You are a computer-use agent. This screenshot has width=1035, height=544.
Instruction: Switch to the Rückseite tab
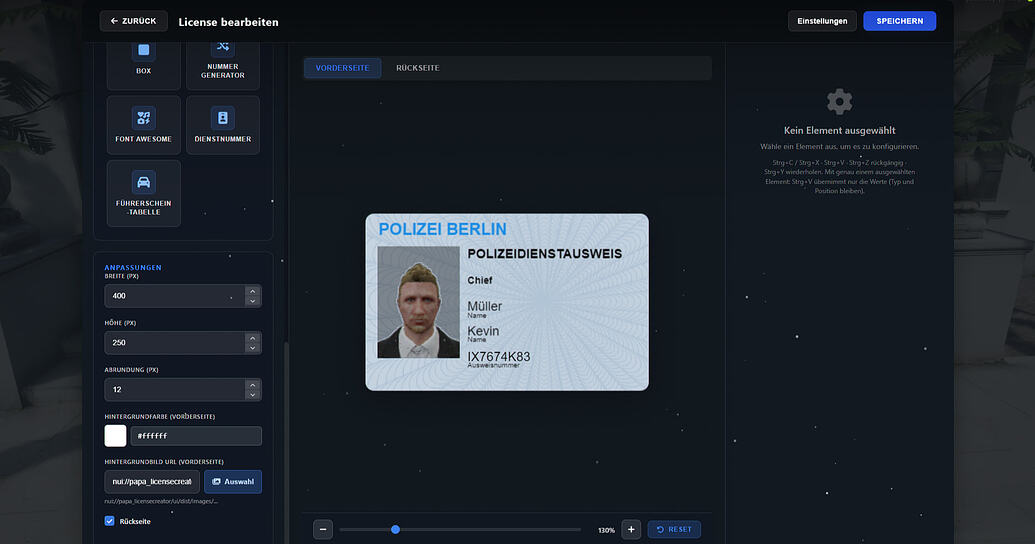[418, 68]
